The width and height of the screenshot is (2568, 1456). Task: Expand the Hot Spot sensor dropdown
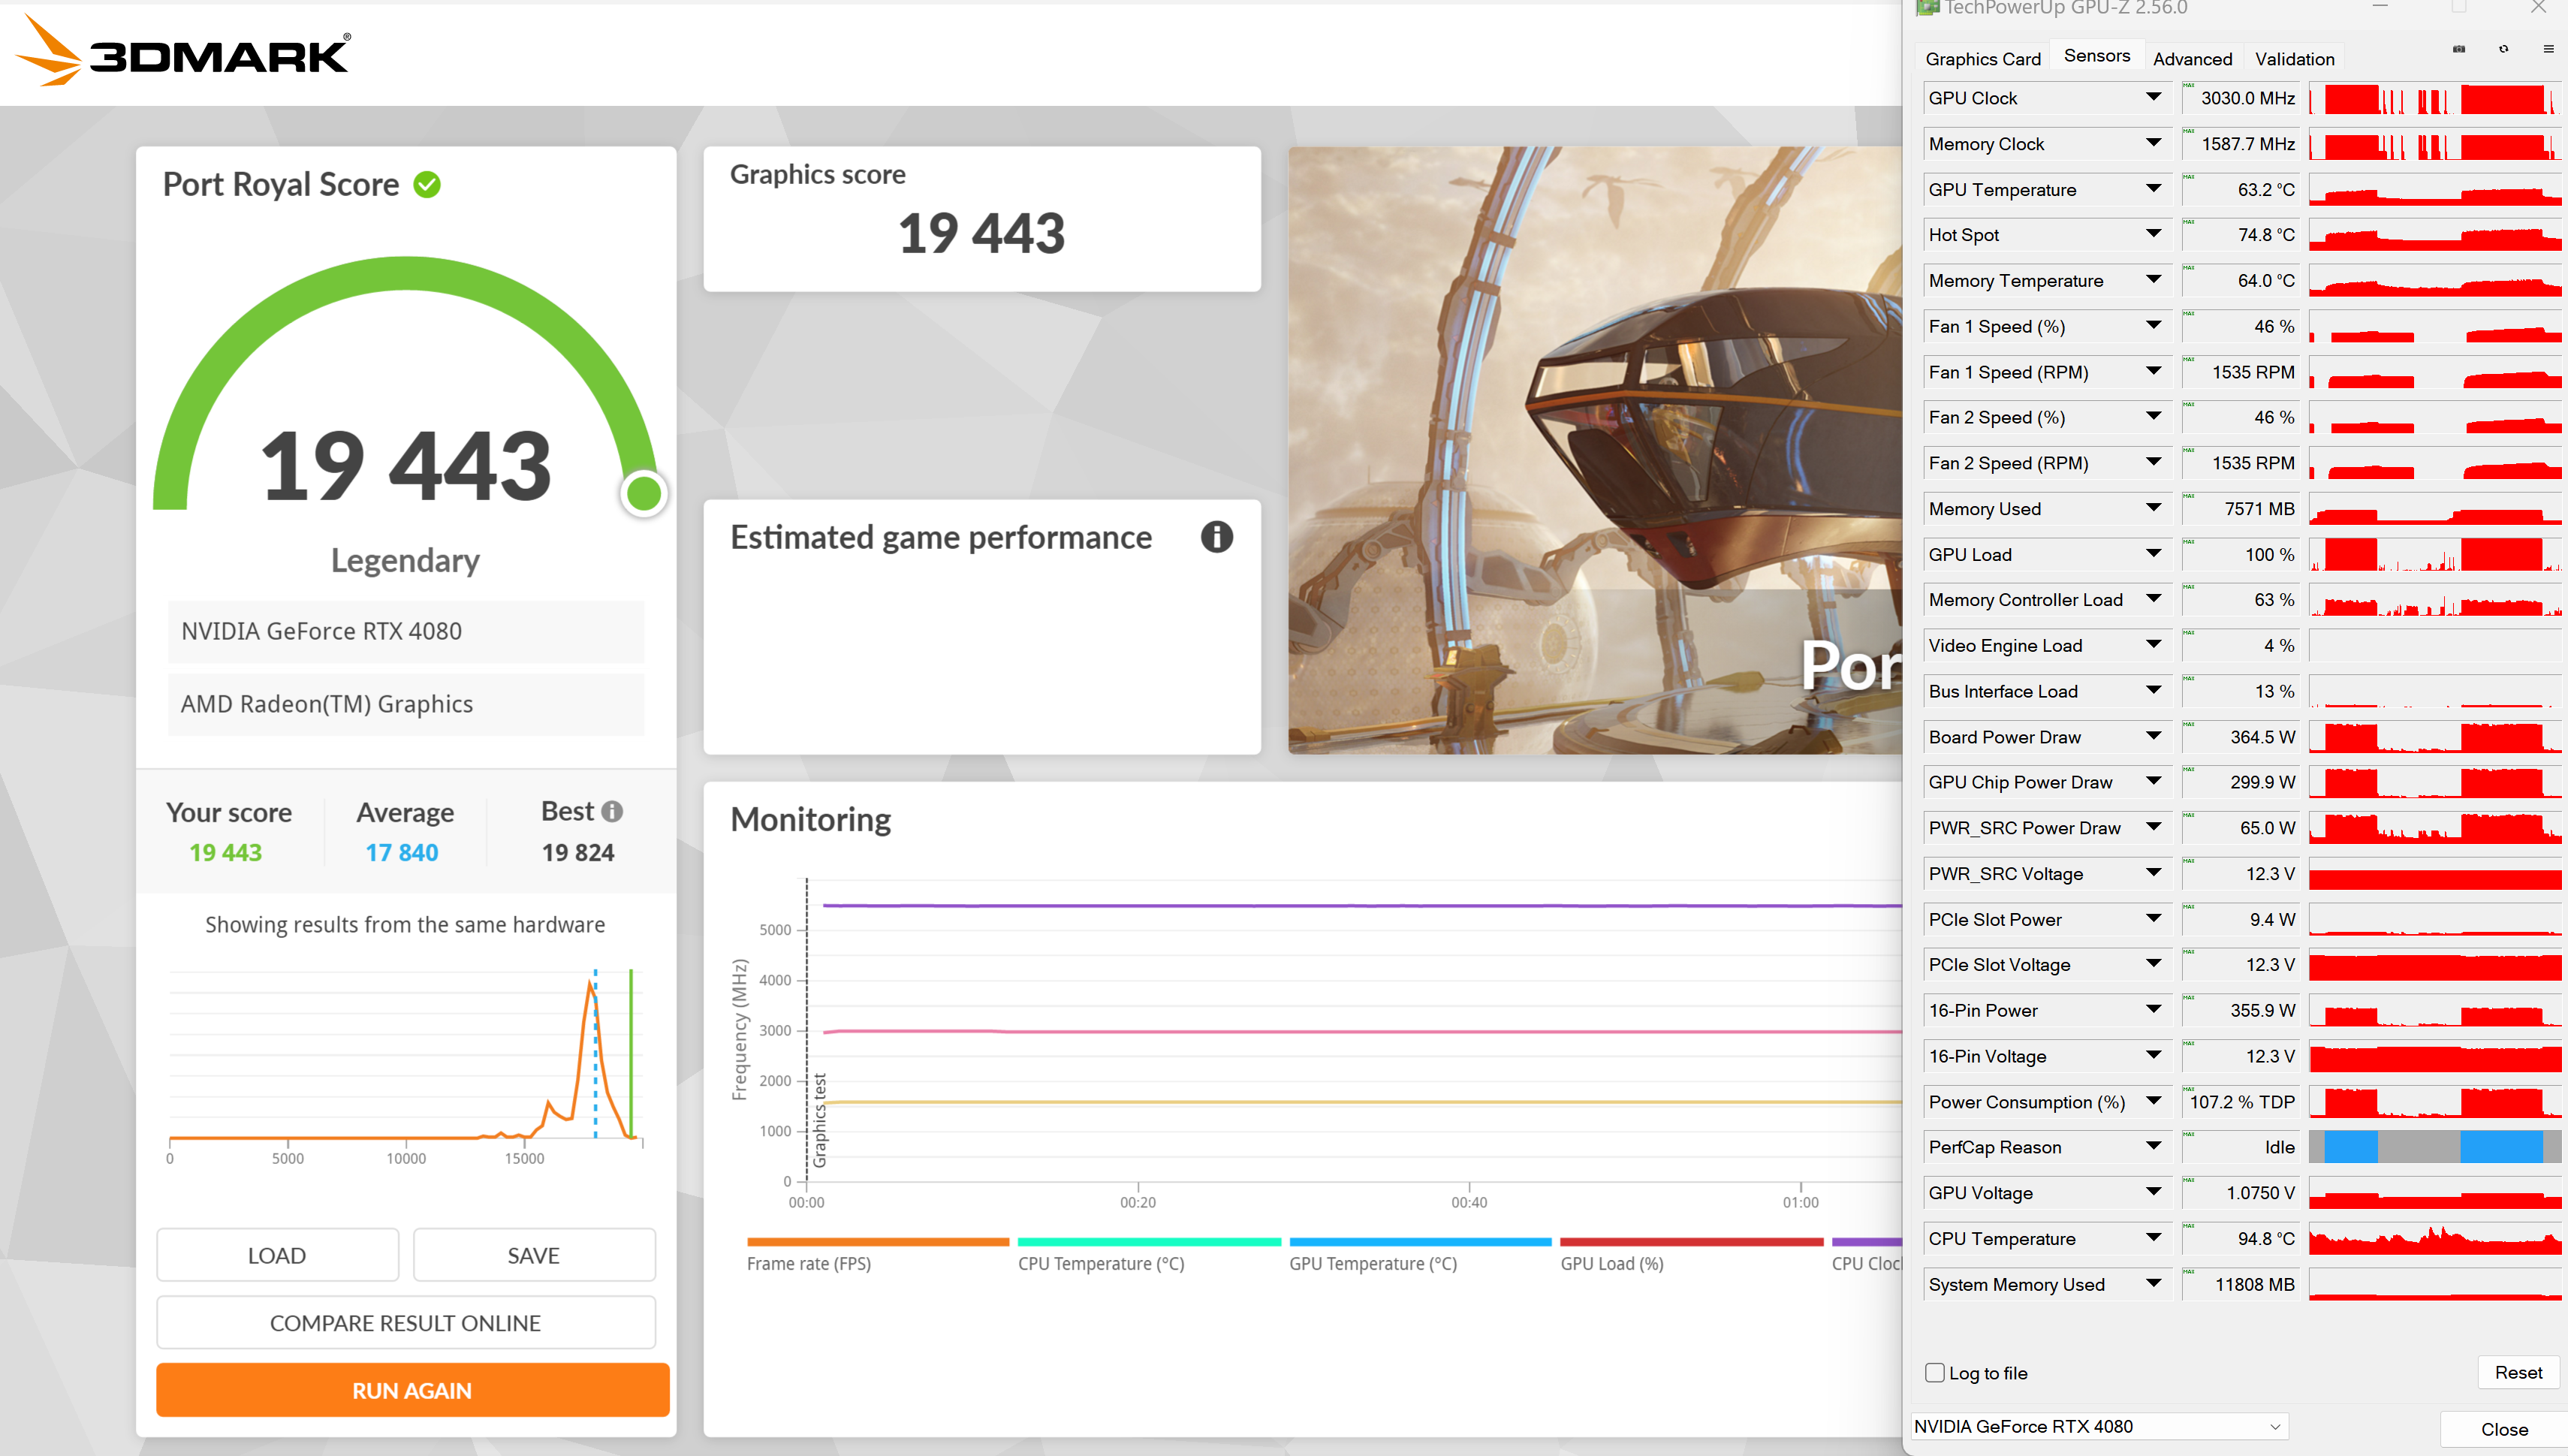(x=2153, y=234)
